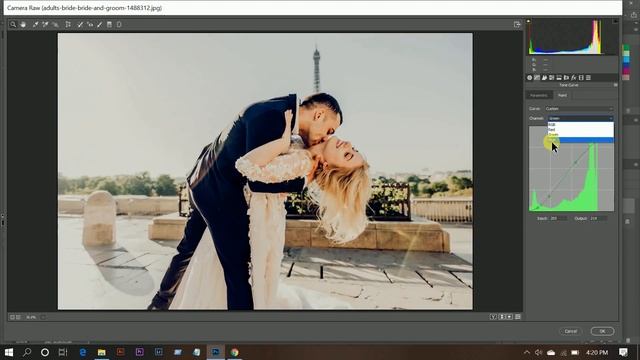Select the Spot Removal tool
Screen dimensions: 640x360
click(80, 24)
